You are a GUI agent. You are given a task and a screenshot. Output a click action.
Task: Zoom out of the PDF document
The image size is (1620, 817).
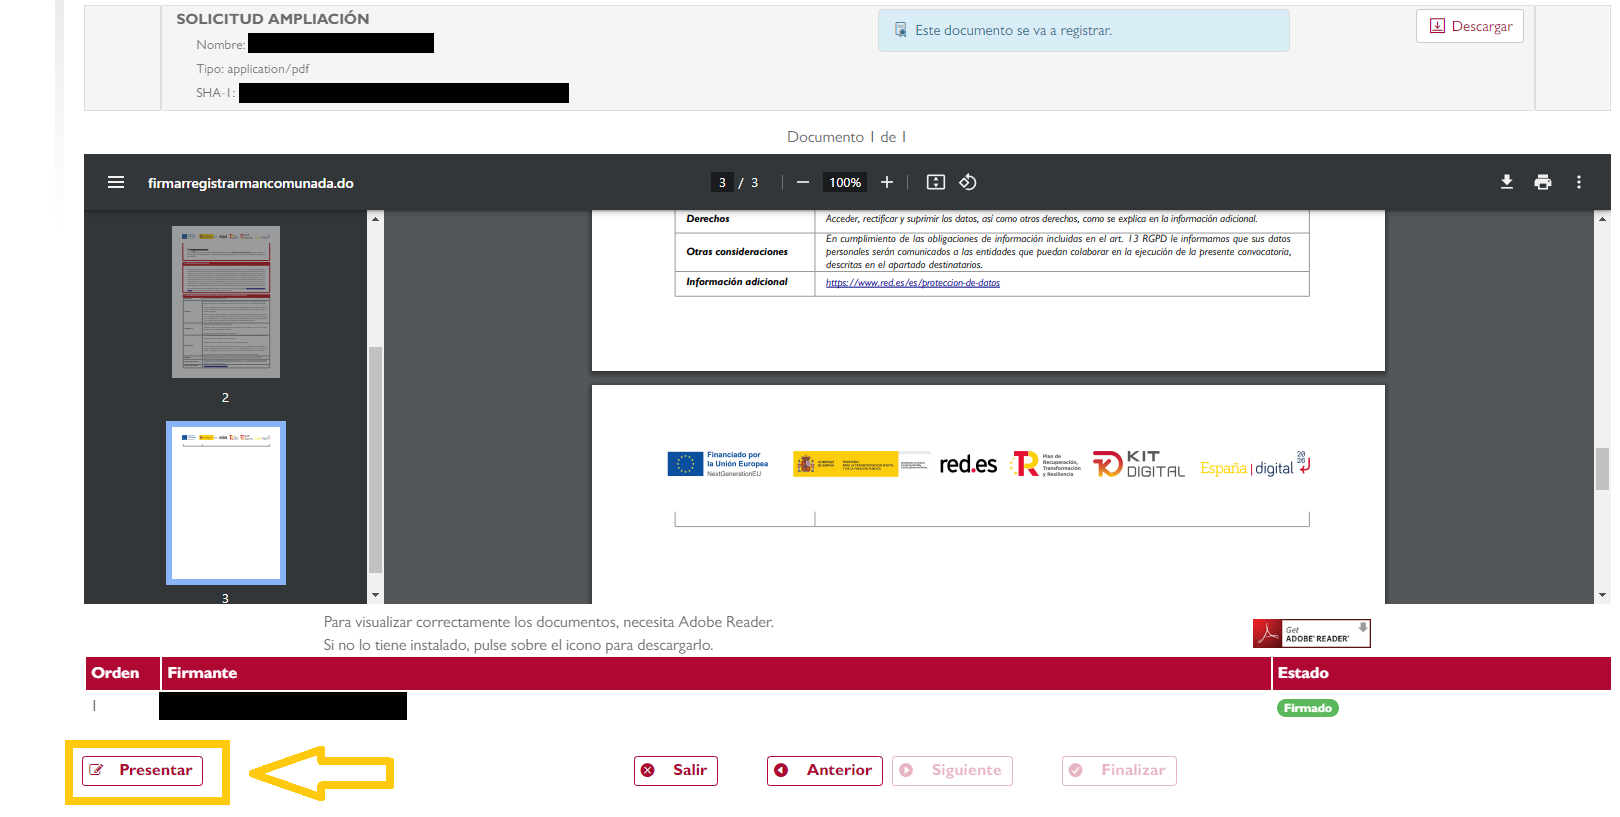(802, 182)
